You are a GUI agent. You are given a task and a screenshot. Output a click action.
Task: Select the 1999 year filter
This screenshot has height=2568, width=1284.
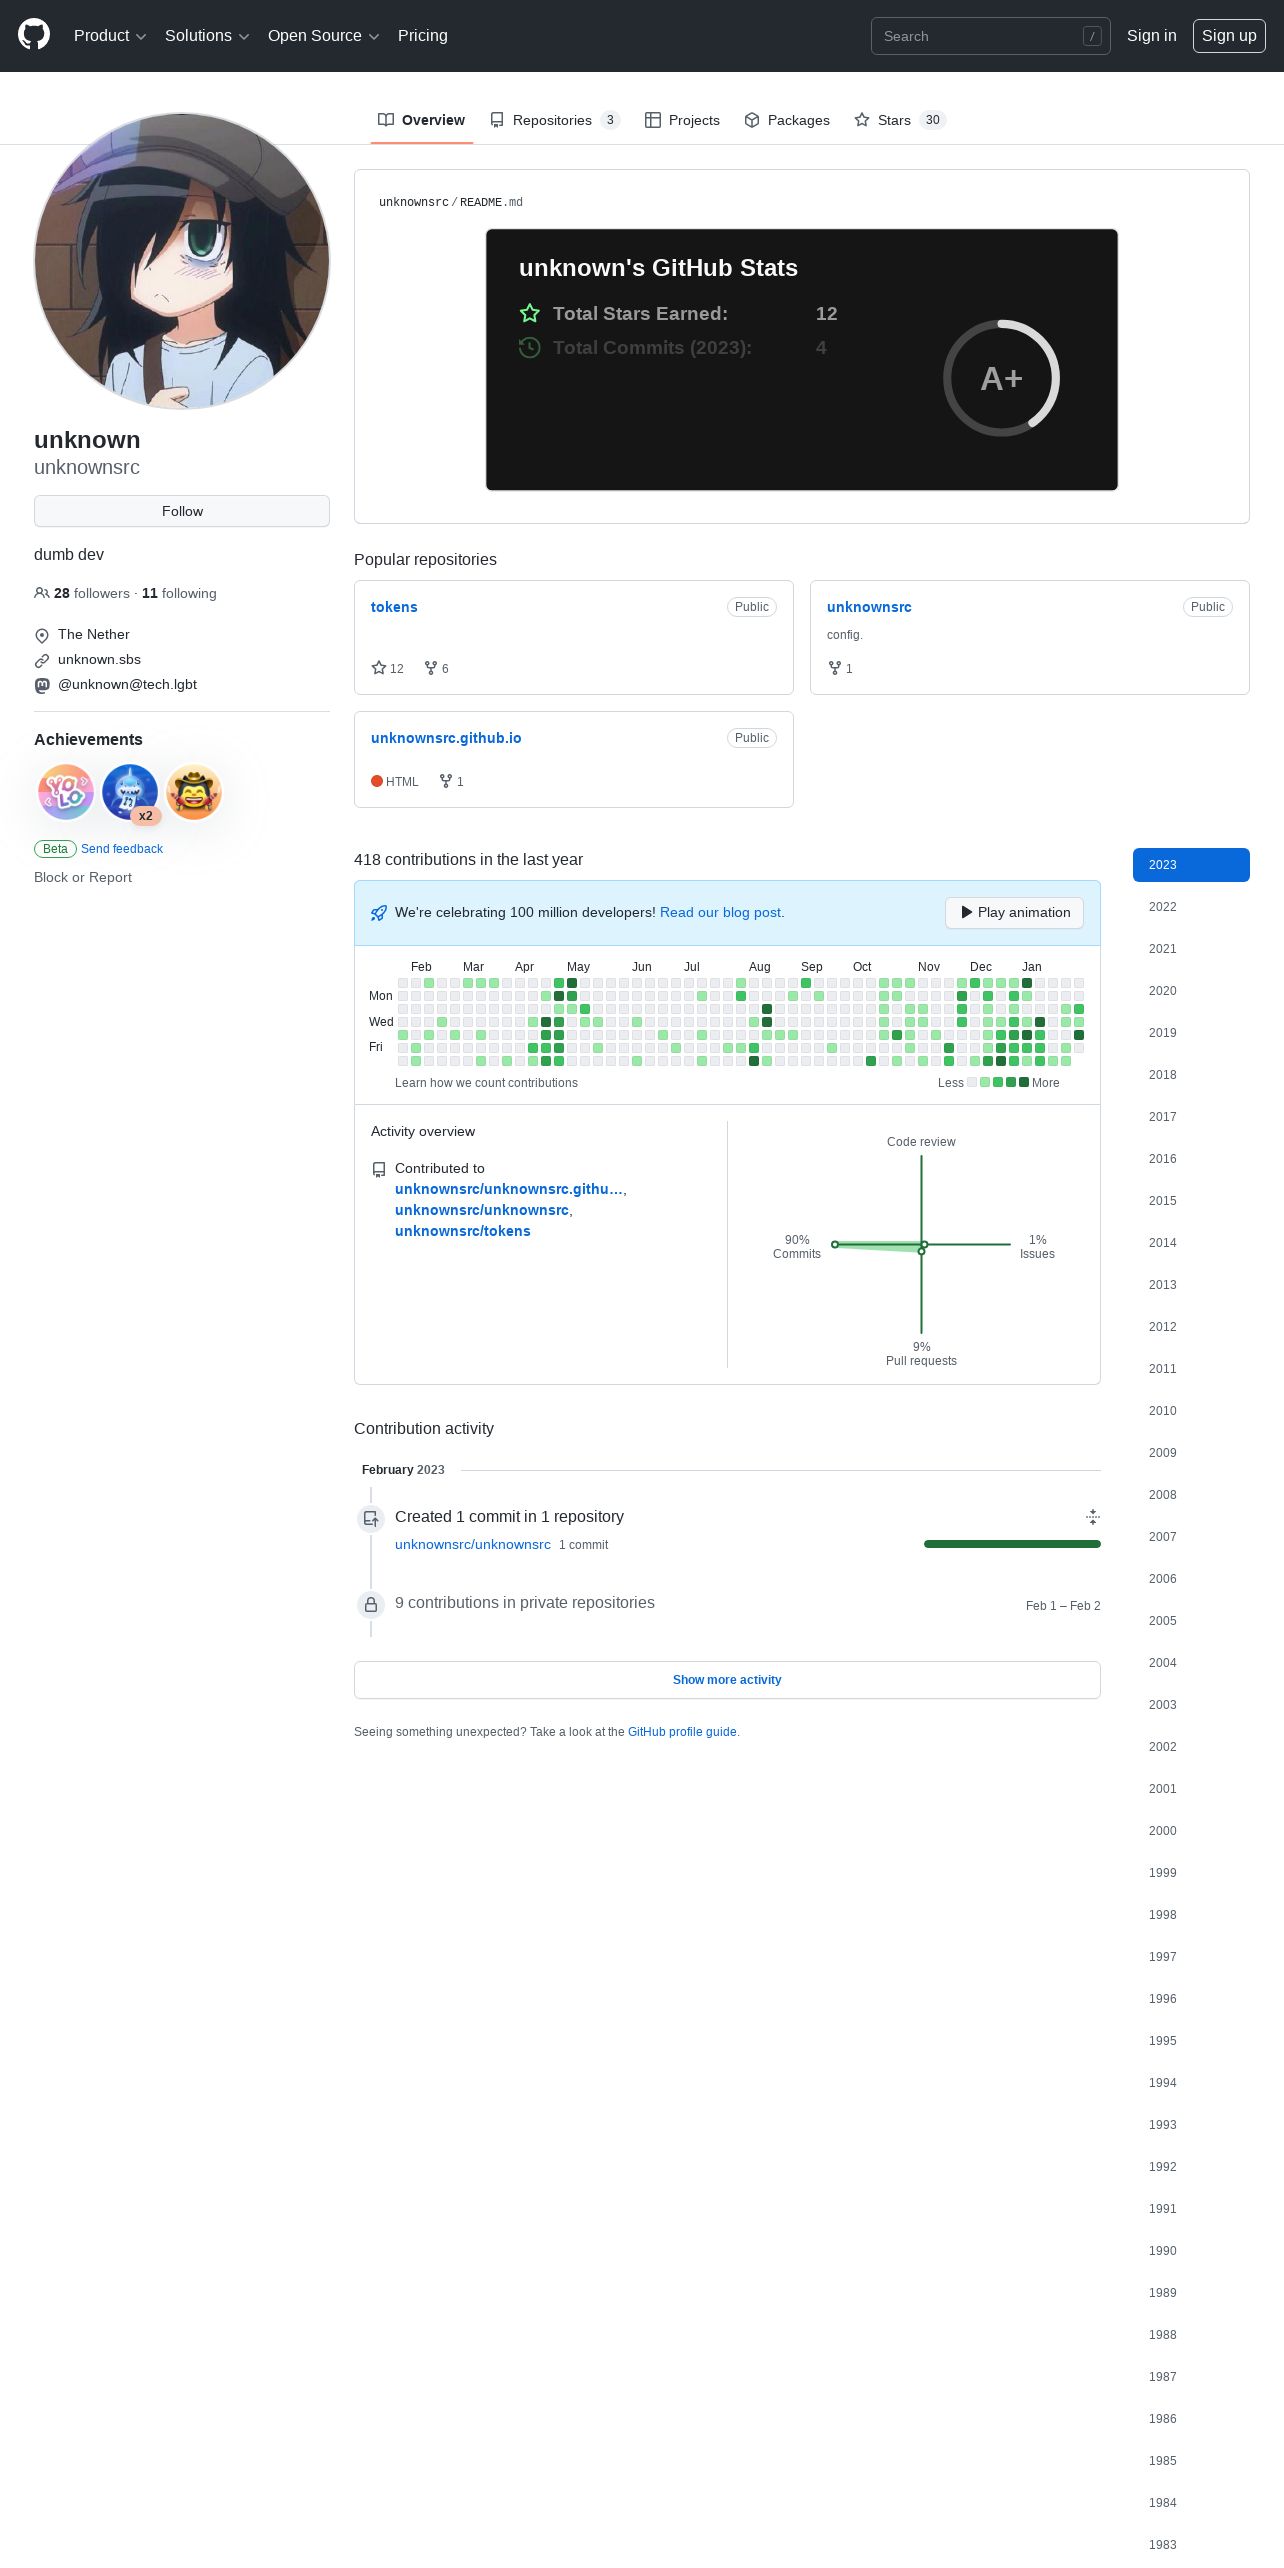[1191, 1873]
